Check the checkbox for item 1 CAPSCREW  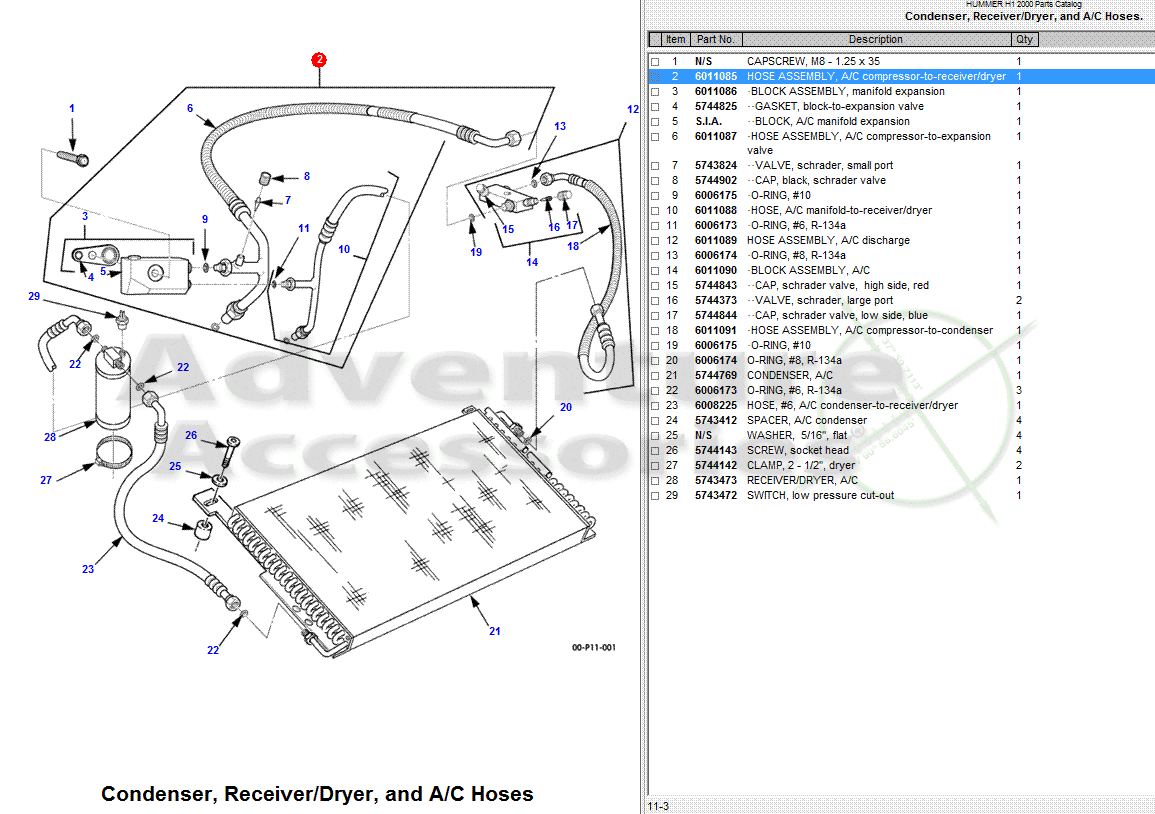656,61
